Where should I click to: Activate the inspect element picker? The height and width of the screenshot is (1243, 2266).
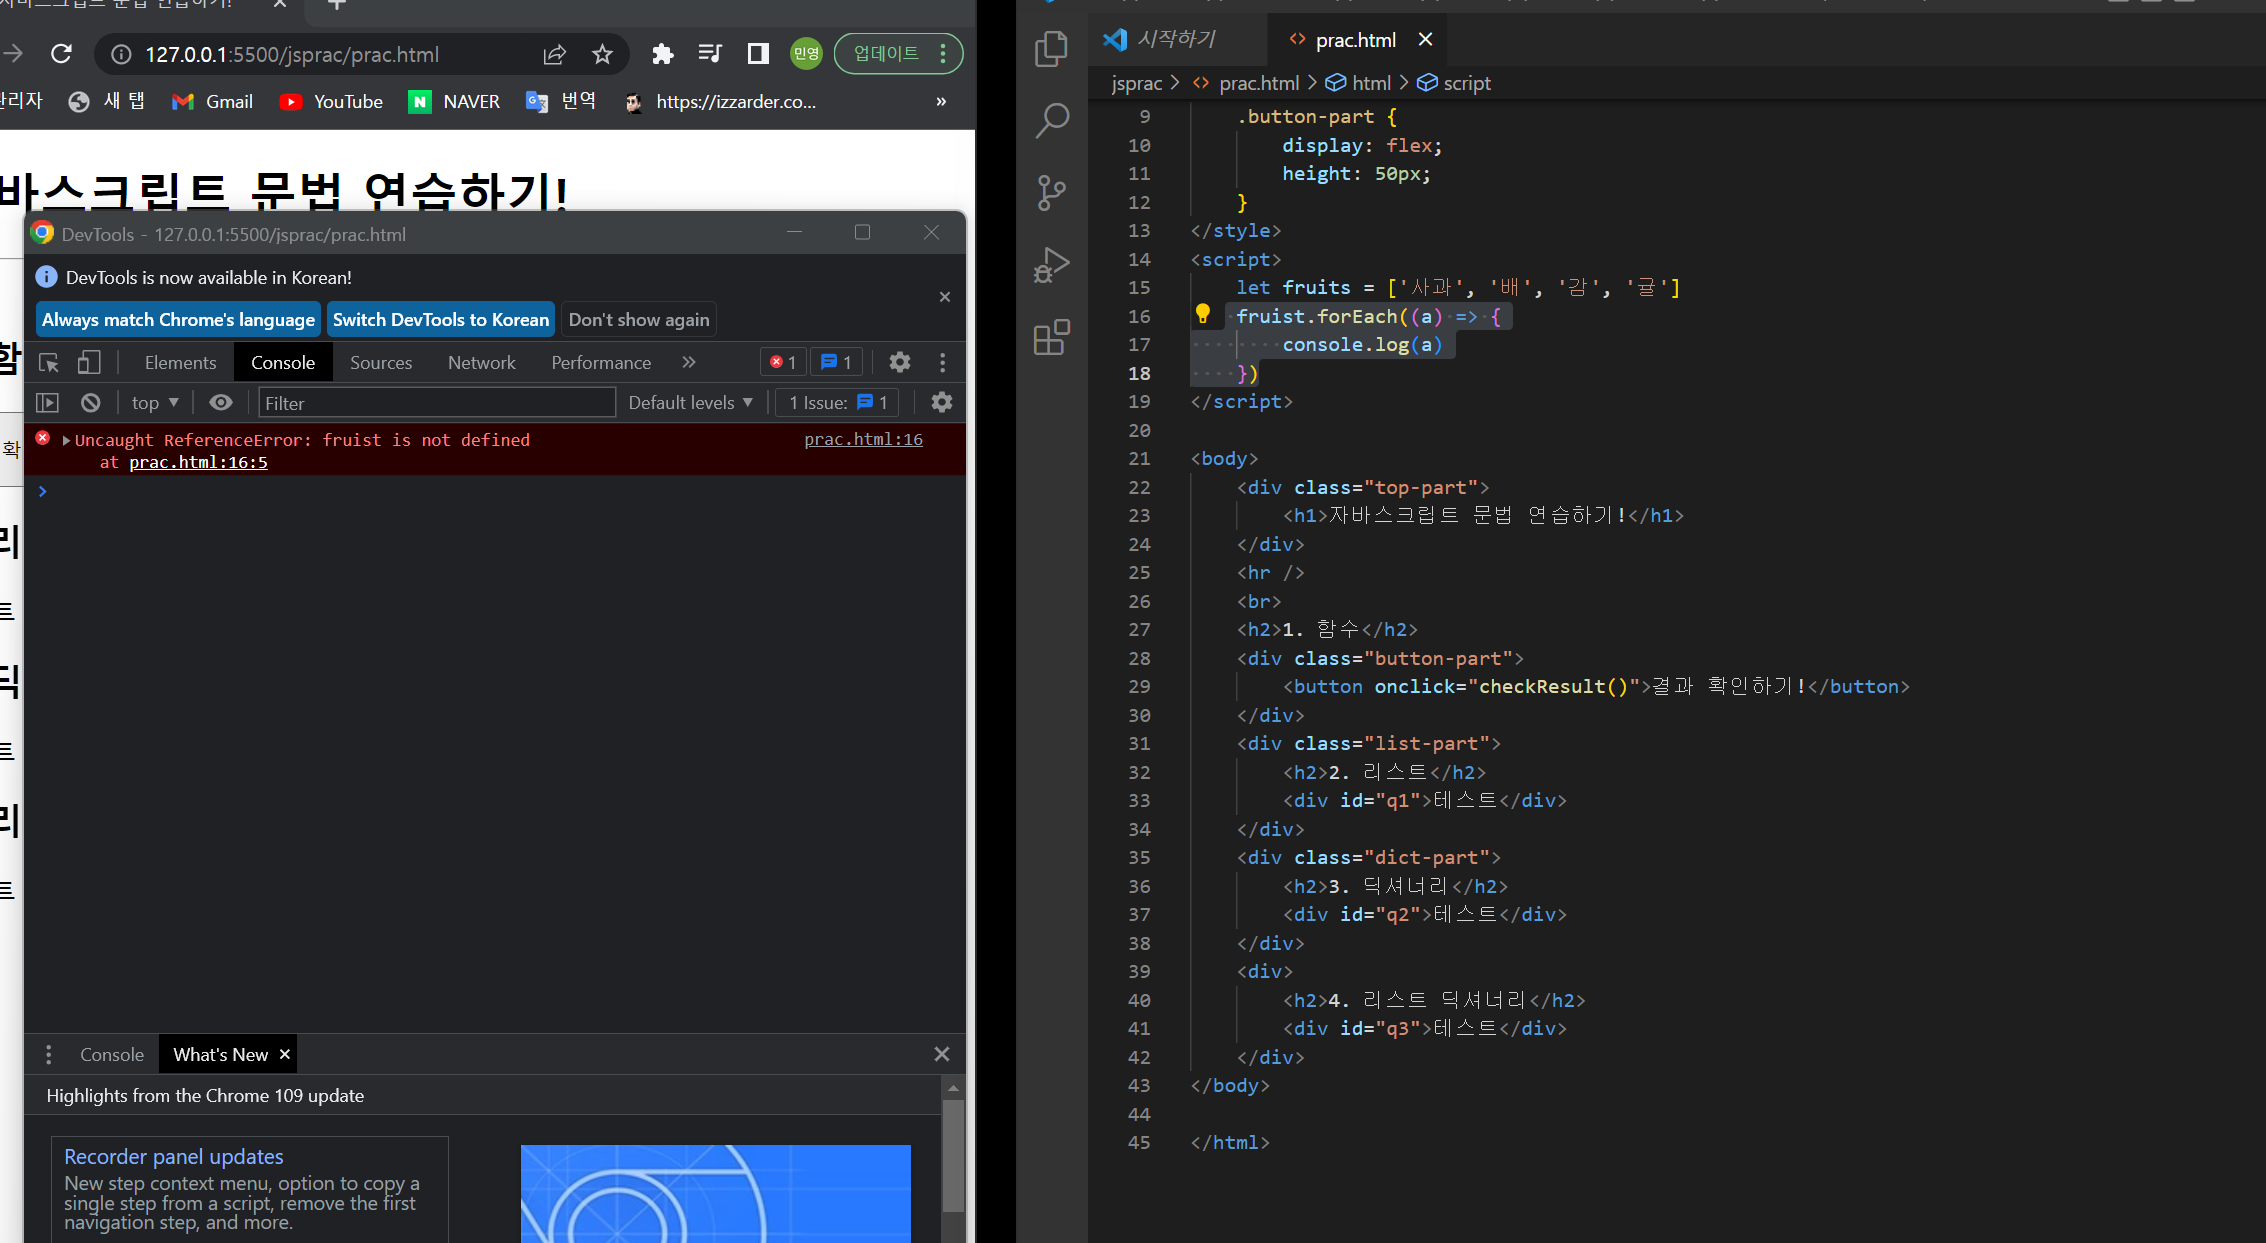(49, 362)
